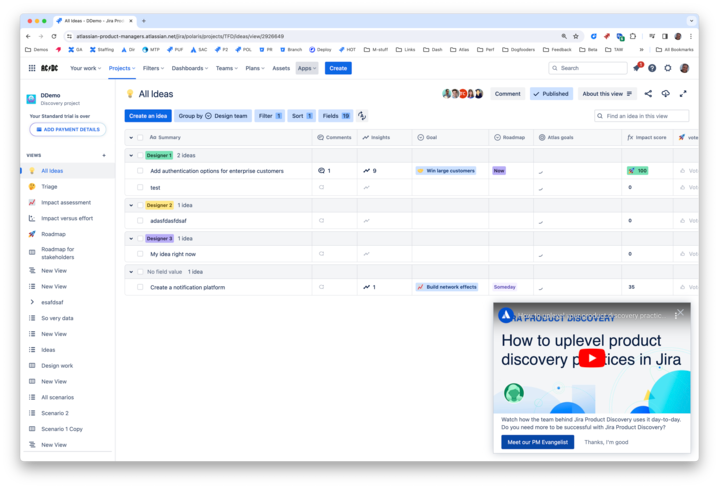Viewport: 719px width, 488px height.
Task: Select the My idea right now checkbox
Action: tap(140, 254)
